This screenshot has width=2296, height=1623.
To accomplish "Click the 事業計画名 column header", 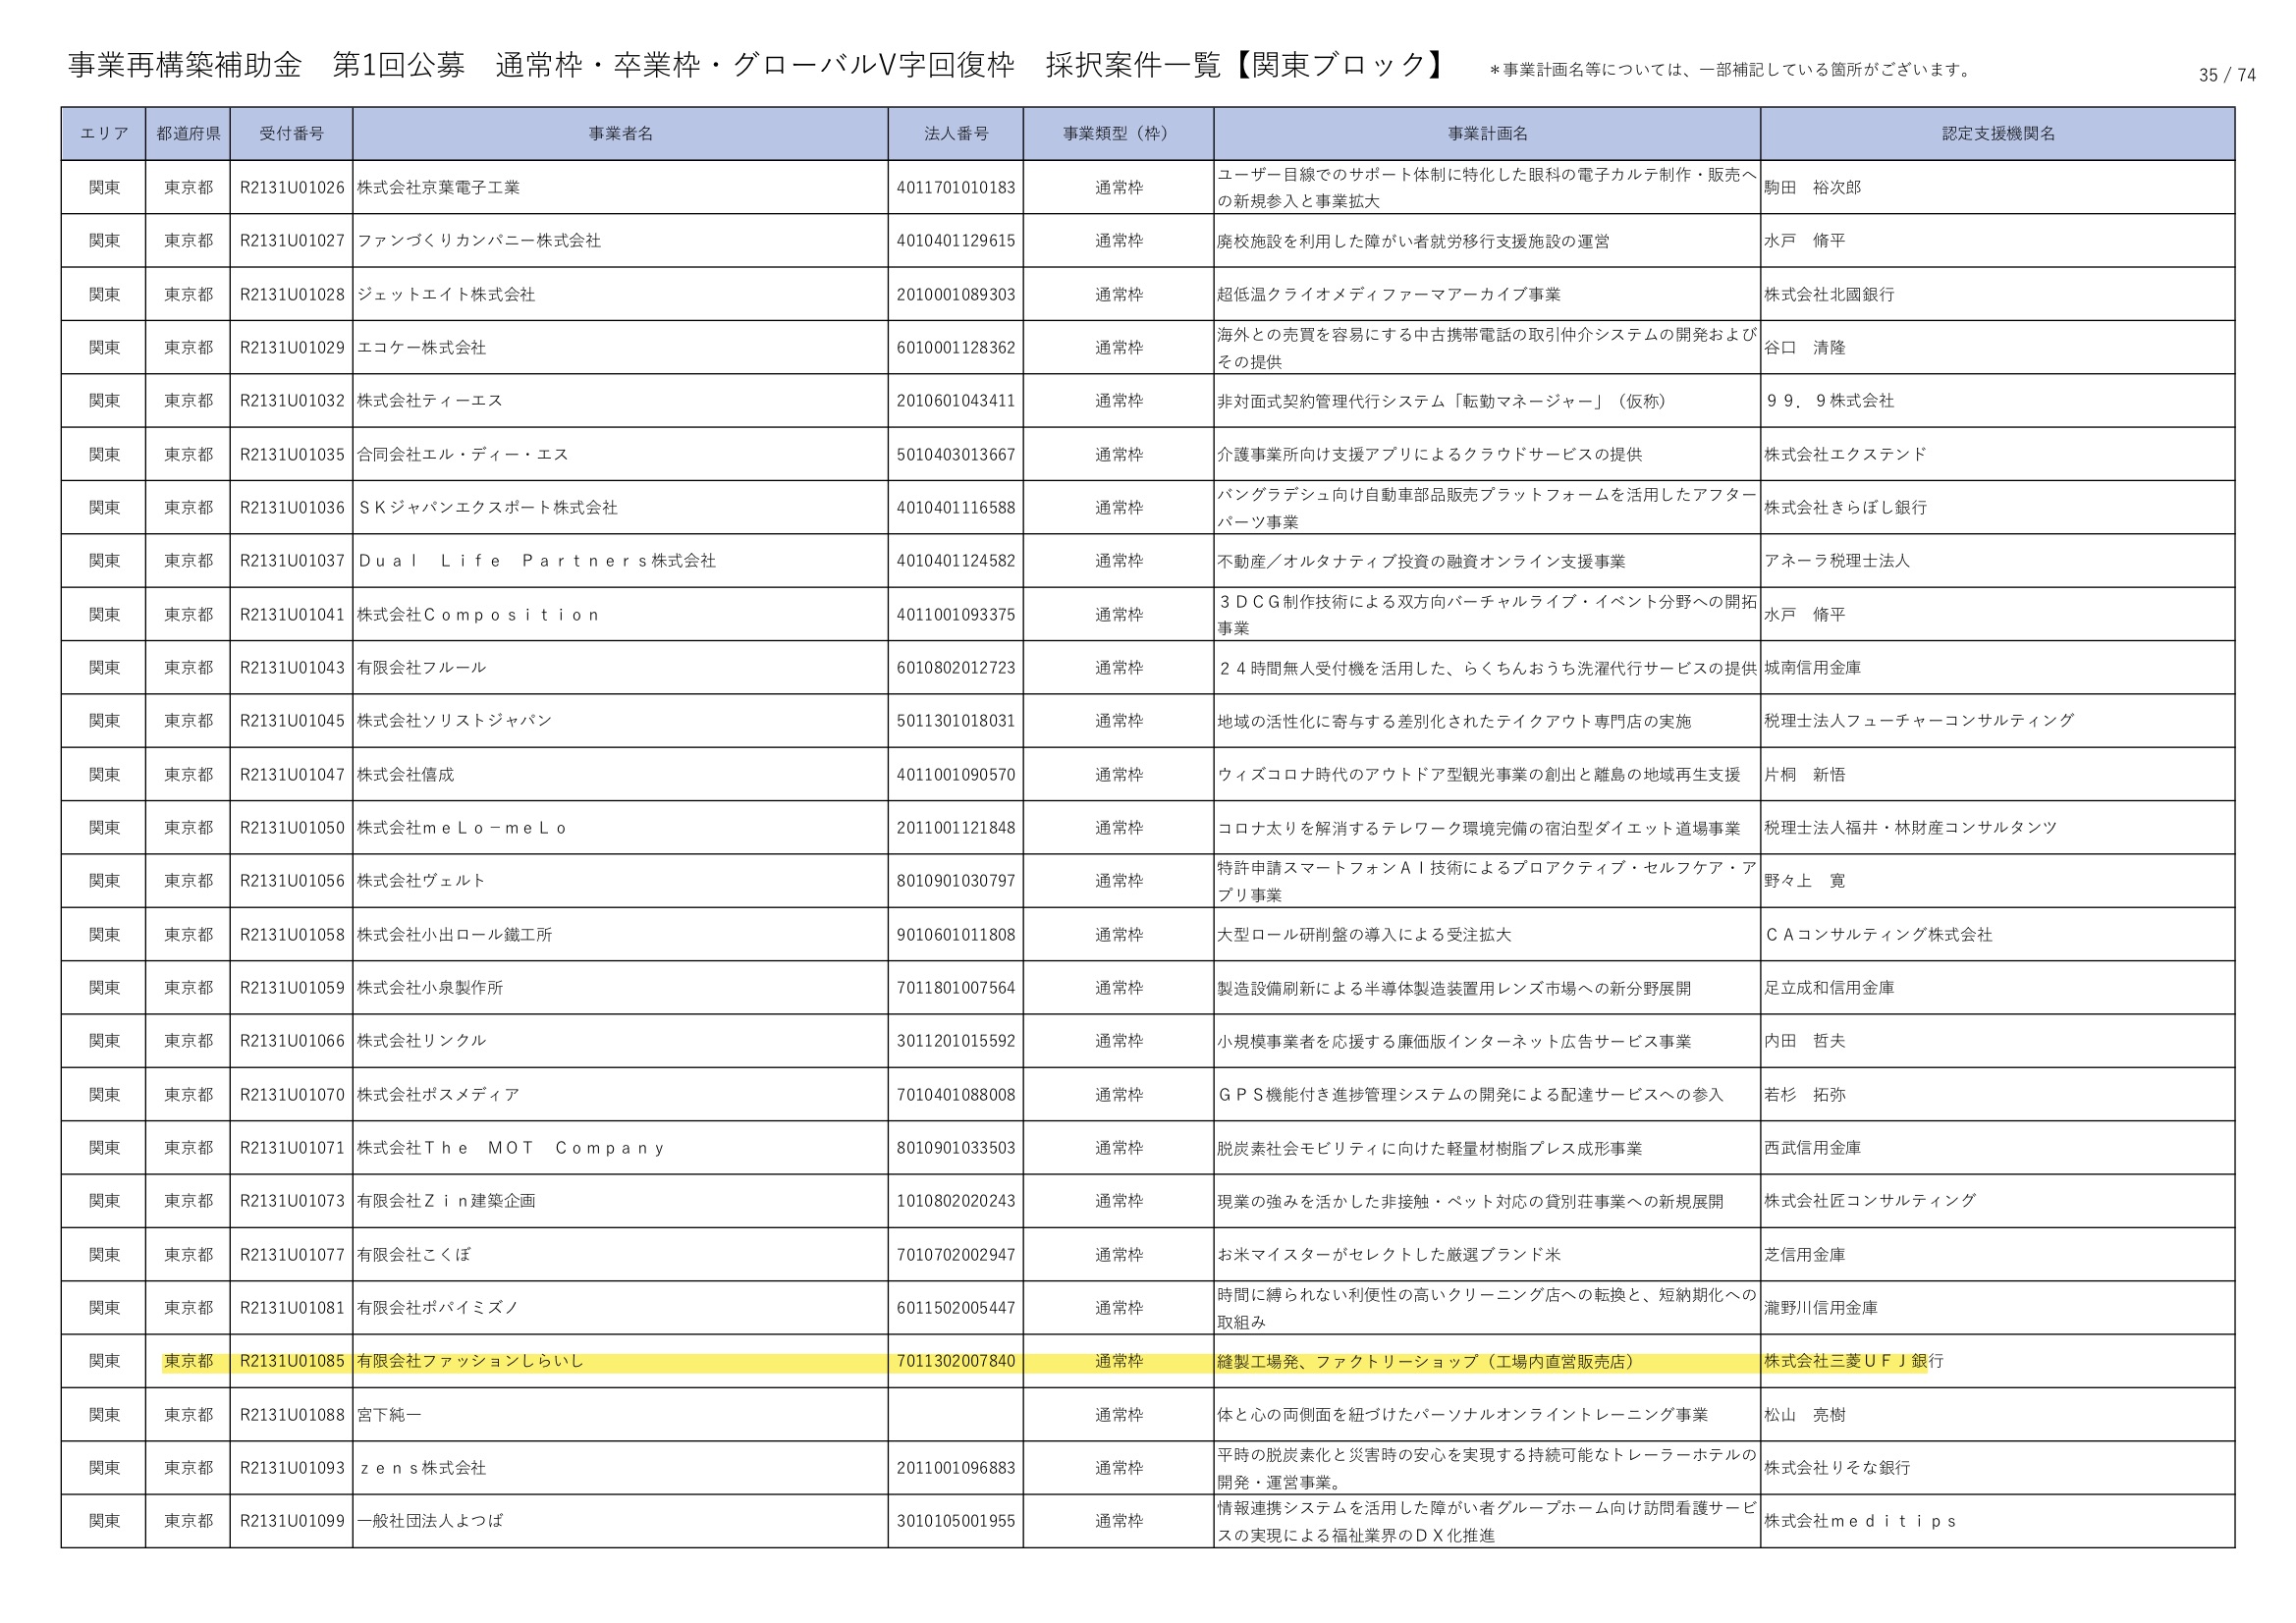I will pos(1487,134).
